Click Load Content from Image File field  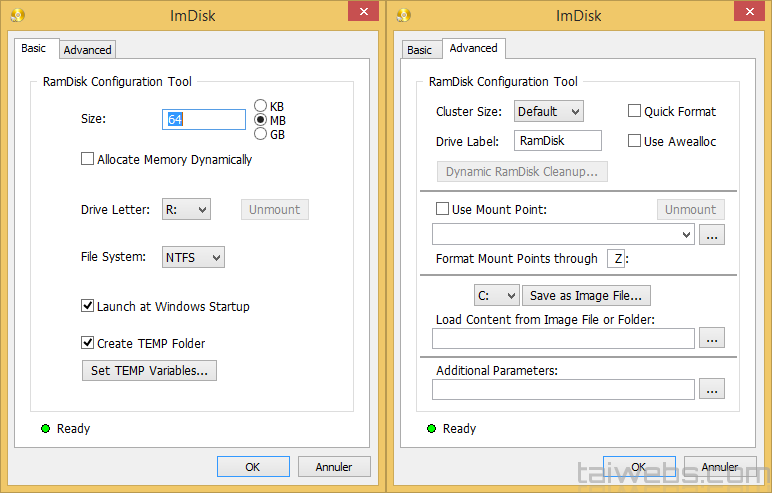tap(563, 338)
